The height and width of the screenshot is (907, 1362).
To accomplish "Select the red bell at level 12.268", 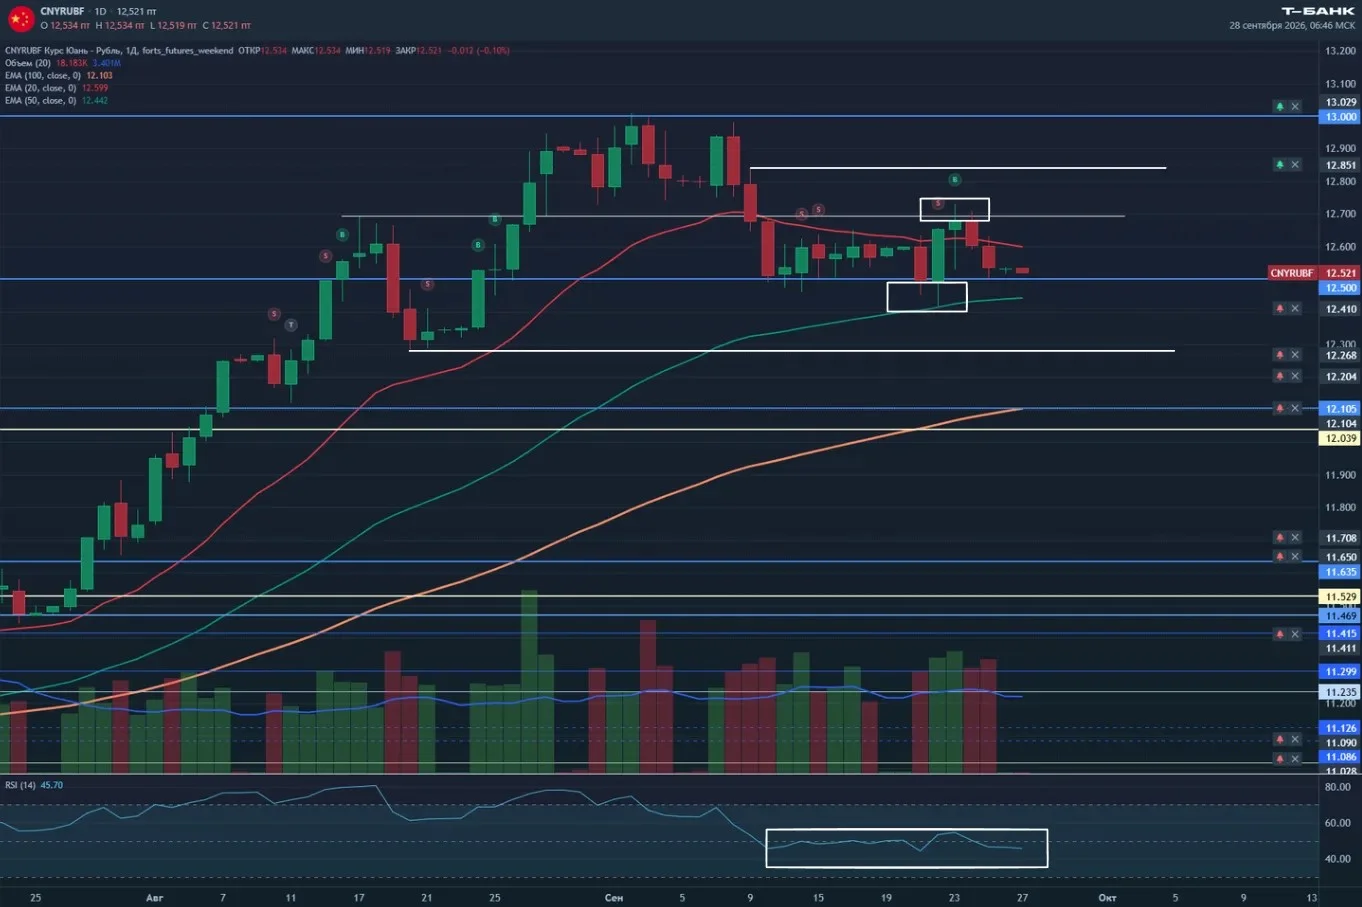I will [x=1280, y=355].
